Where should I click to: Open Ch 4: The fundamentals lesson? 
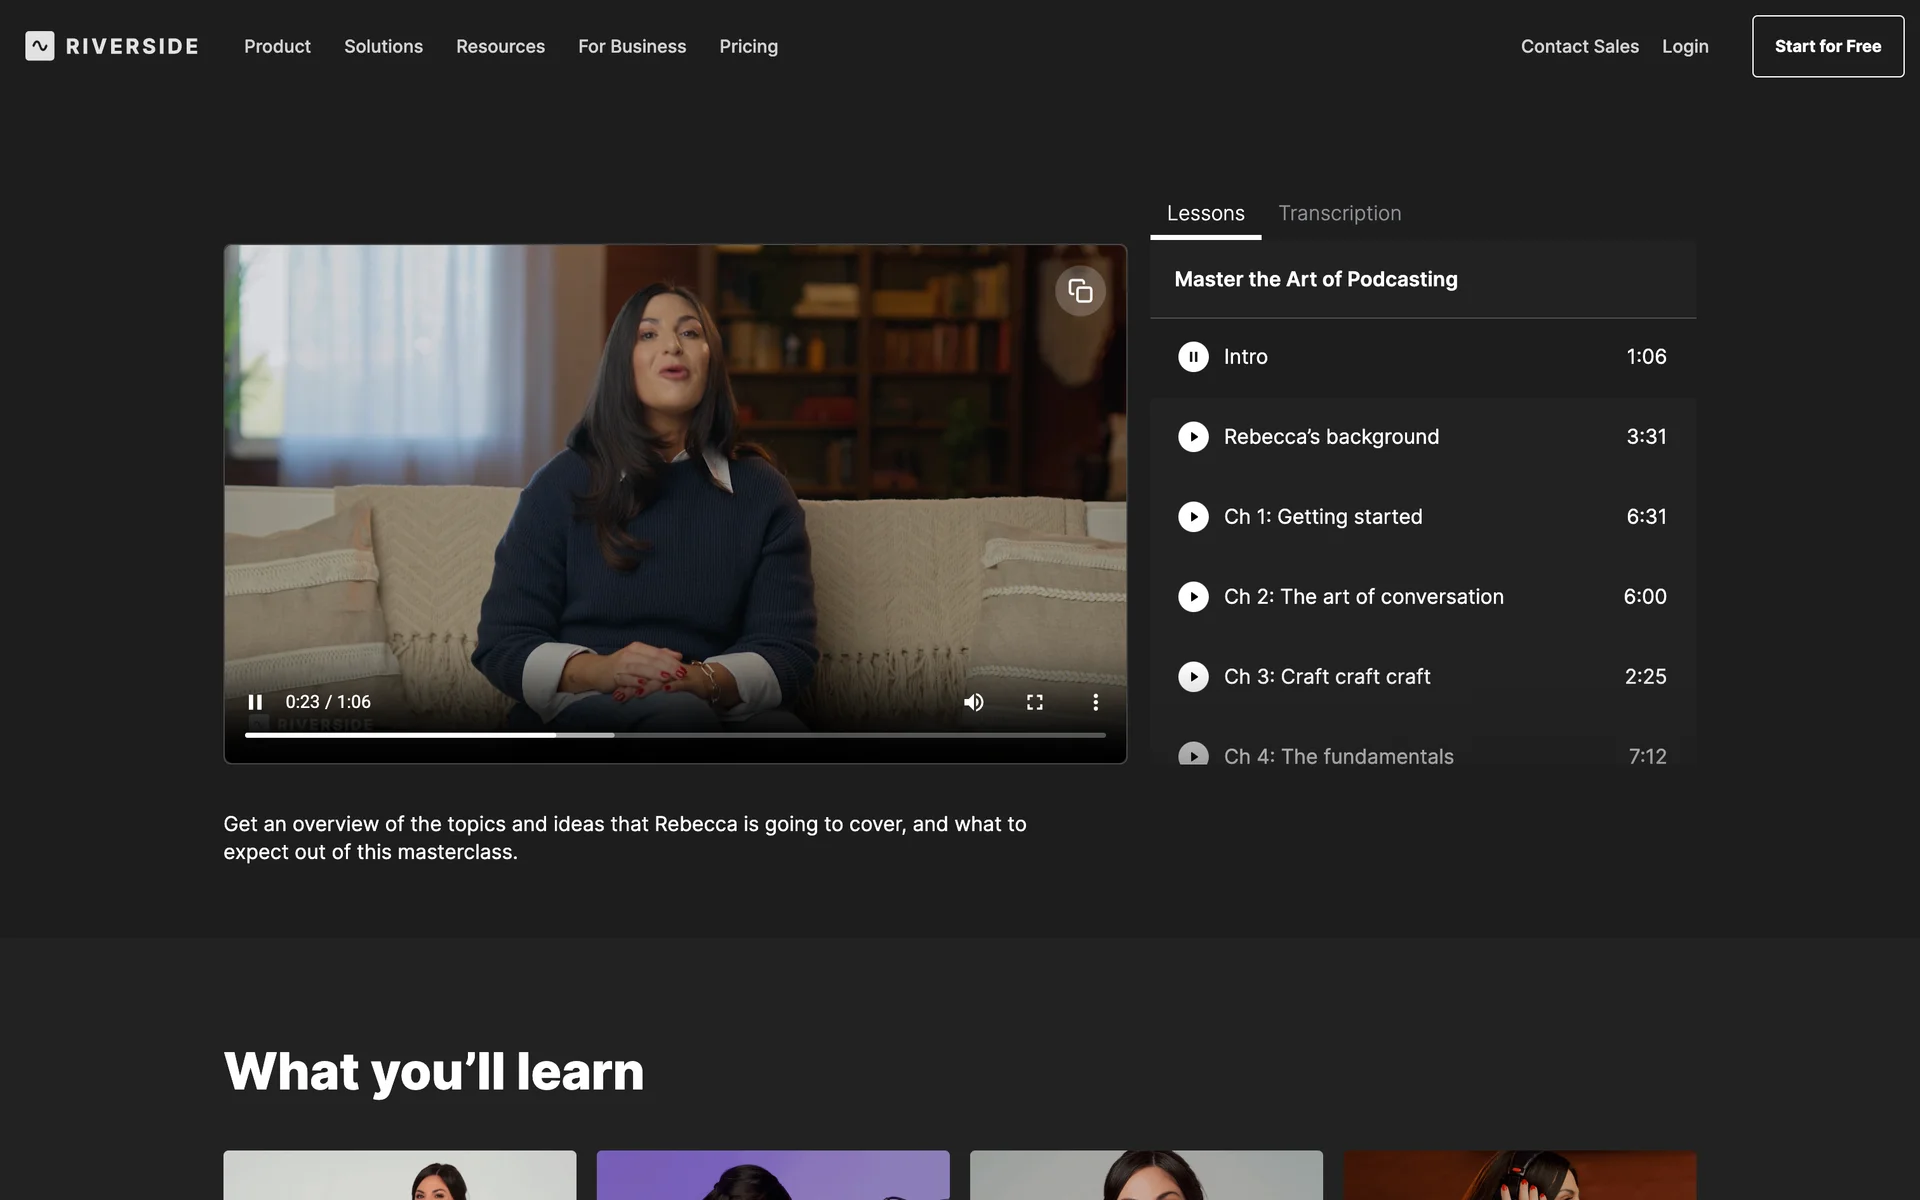tap(1338, 756)
